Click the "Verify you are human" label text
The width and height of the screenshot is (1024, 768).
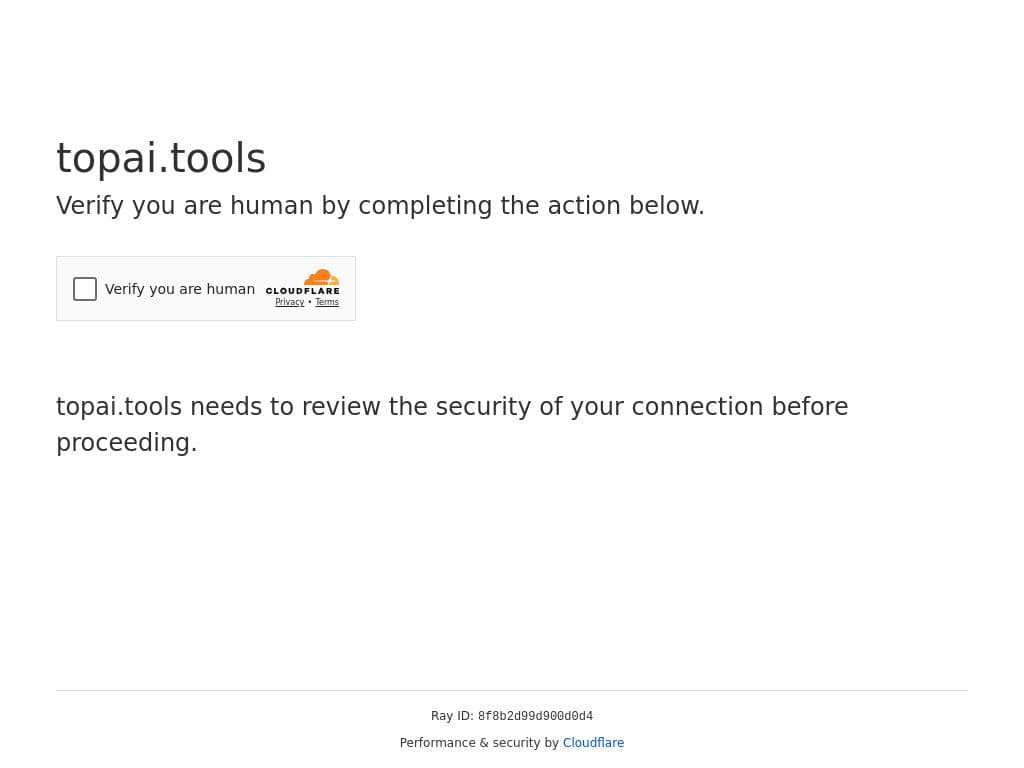[x=180, y=289]
